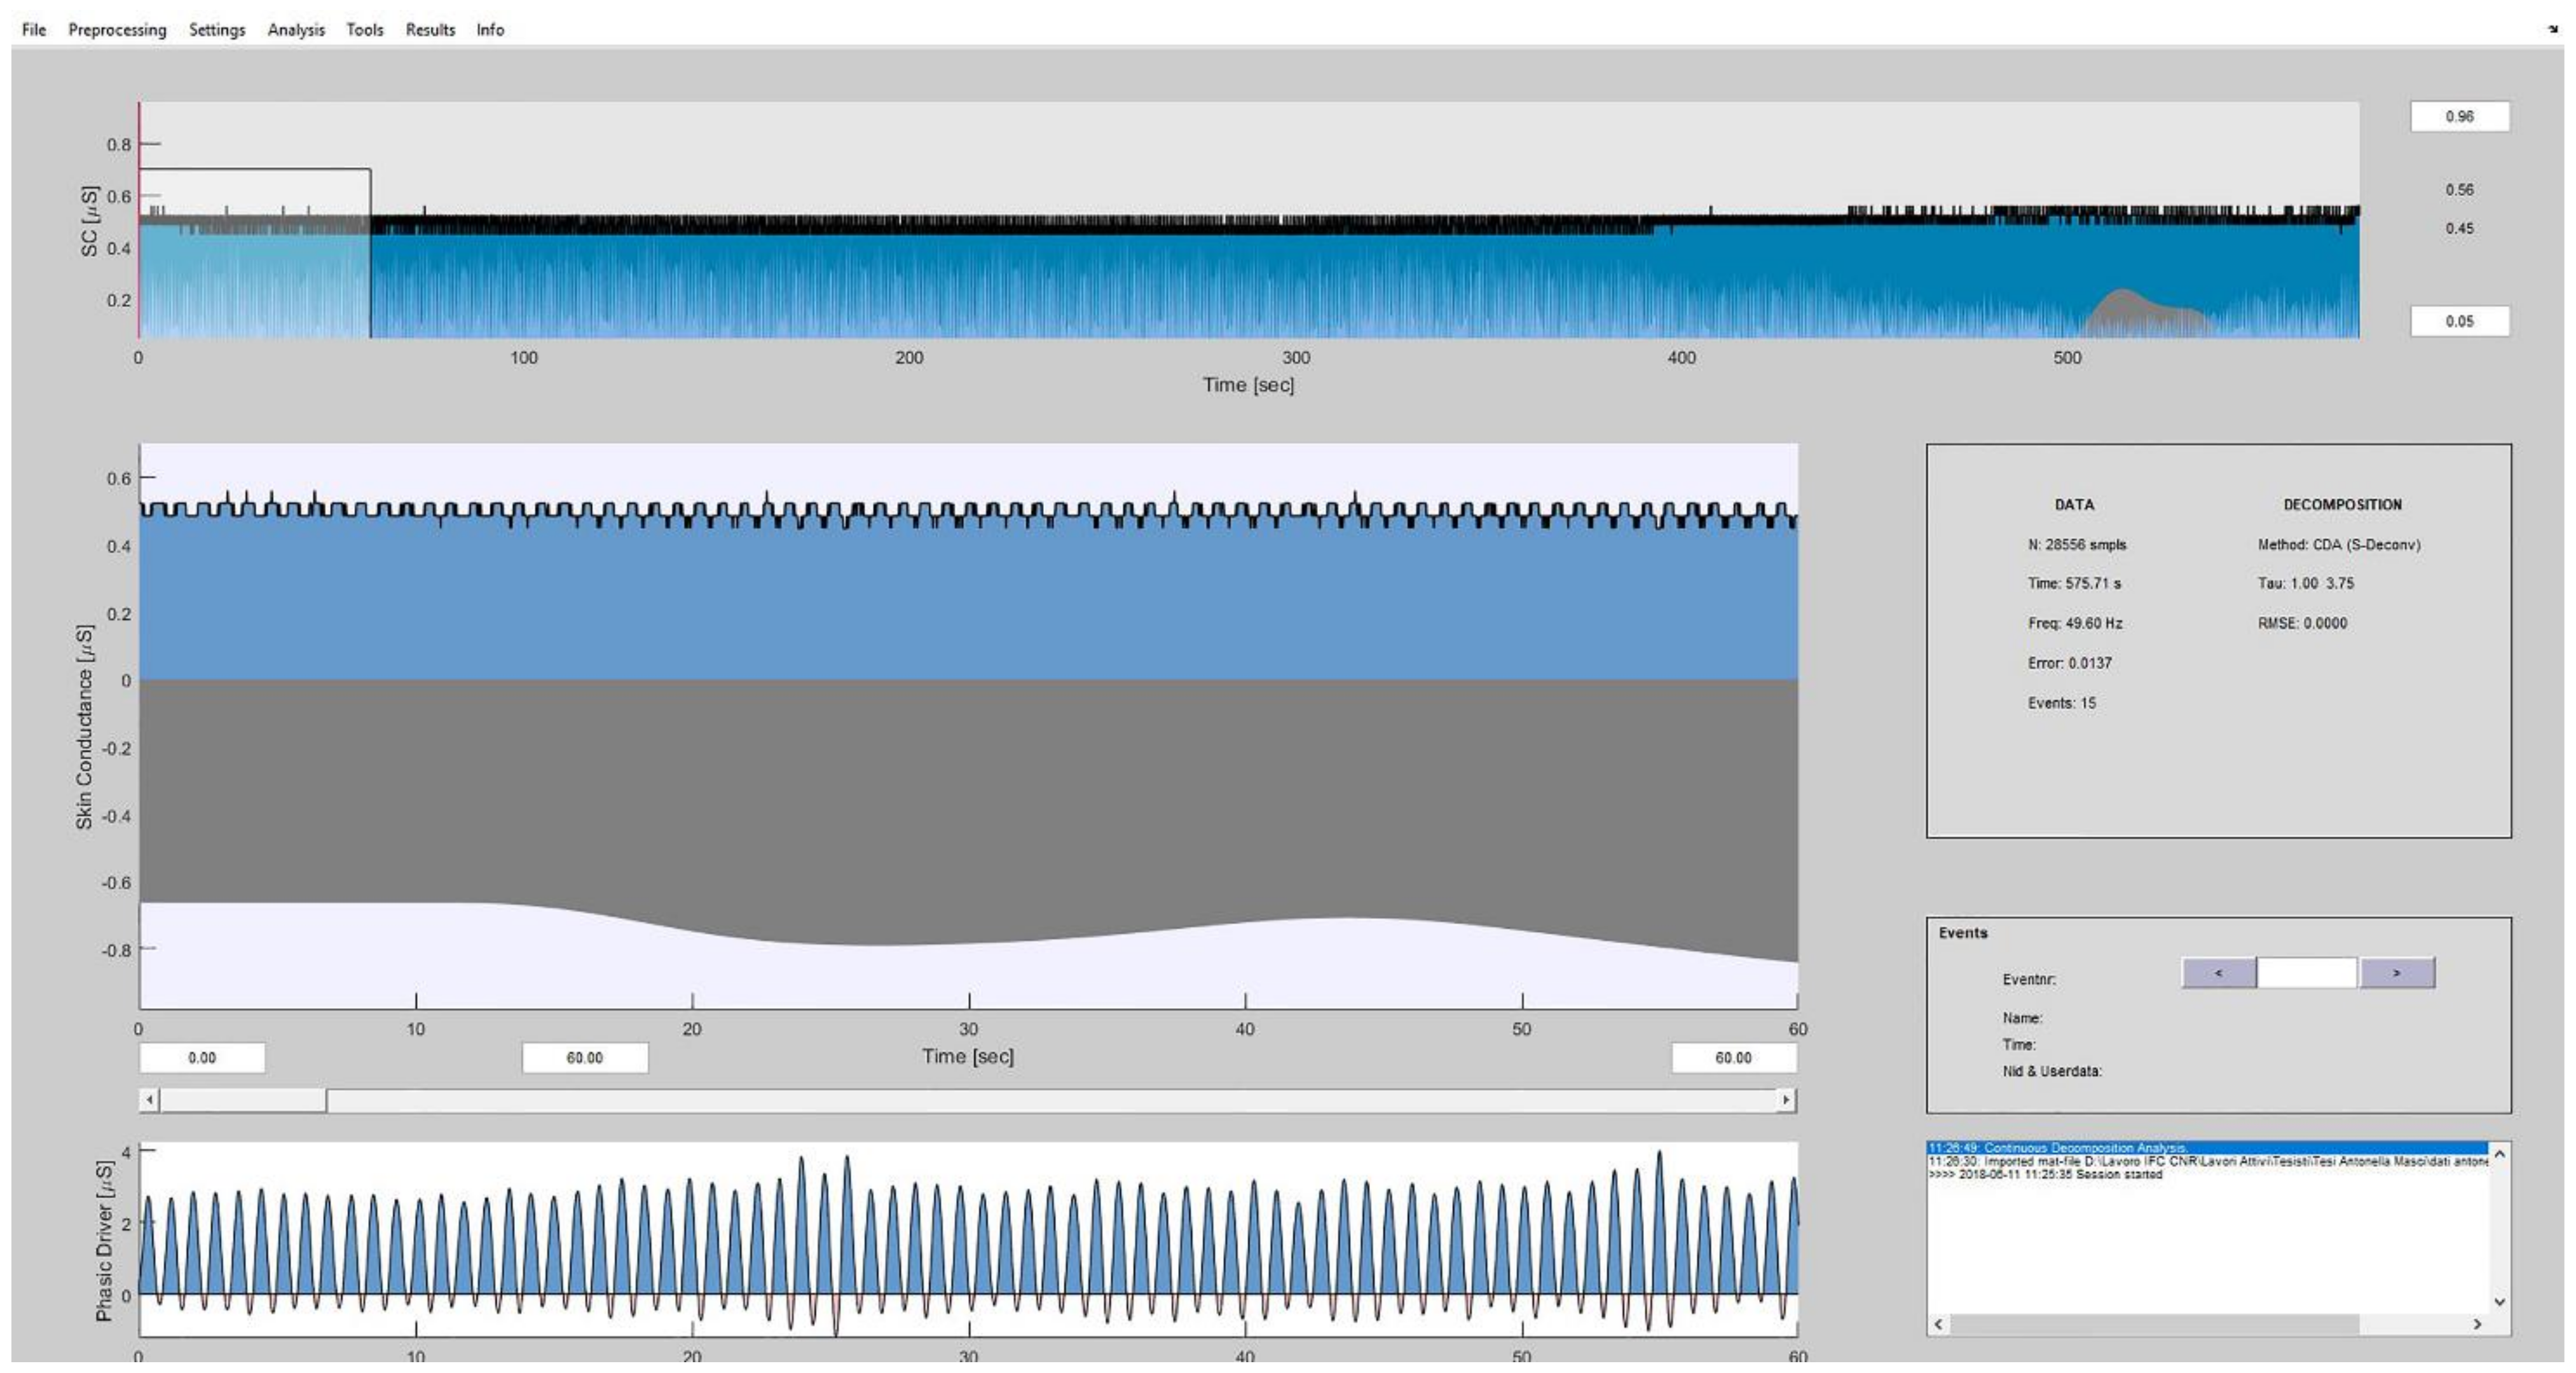Open the Info menu
Viewport: 2576px width, 1373px height.
(490, 30)
